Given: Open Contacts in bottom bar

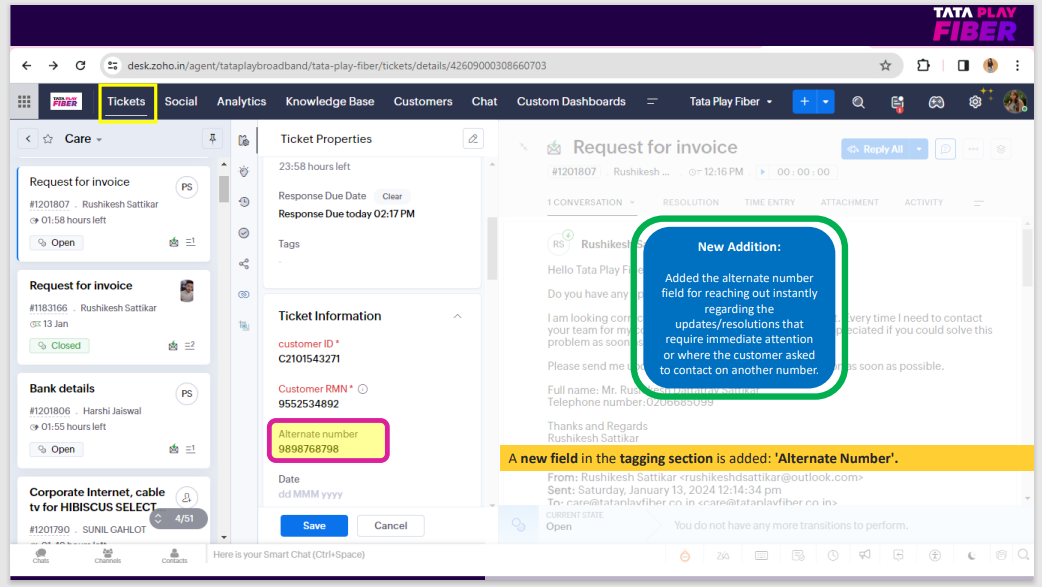Looking at the screenshot, I should pos(174,556).
